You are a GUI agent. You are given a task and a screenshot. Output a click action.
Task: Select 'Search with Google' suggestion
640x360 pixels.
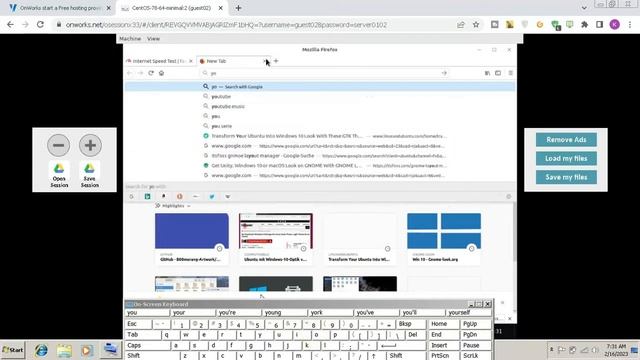tap(320, 87)
